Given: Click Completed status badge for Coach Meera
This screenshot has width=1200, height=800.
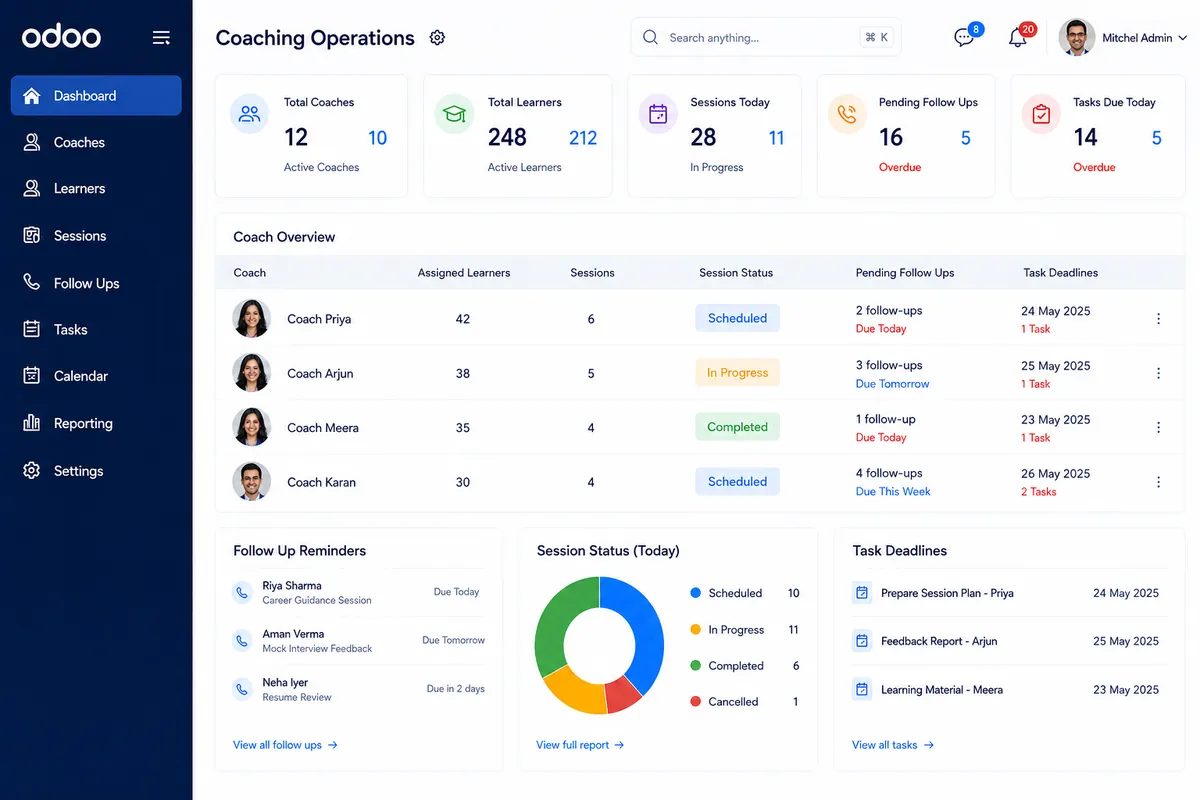Looking at the screenshot, I should pos(737,427).
